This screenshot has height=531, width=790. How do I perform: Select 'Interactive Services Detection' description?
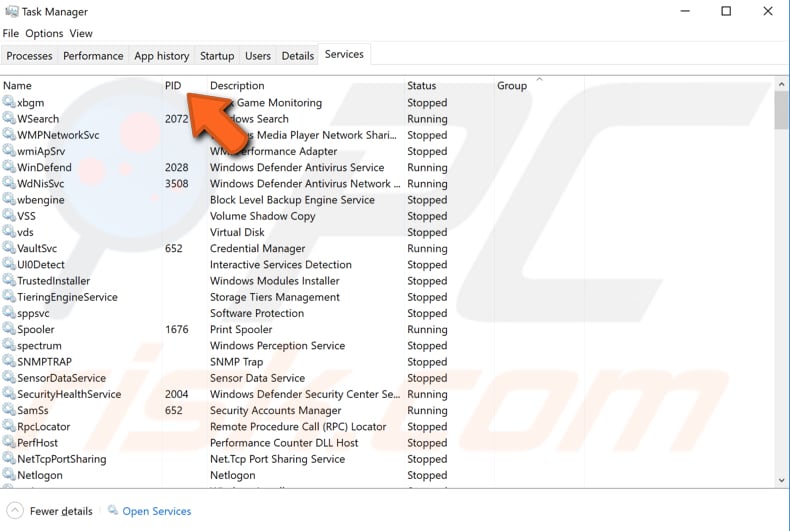(281, 264)
